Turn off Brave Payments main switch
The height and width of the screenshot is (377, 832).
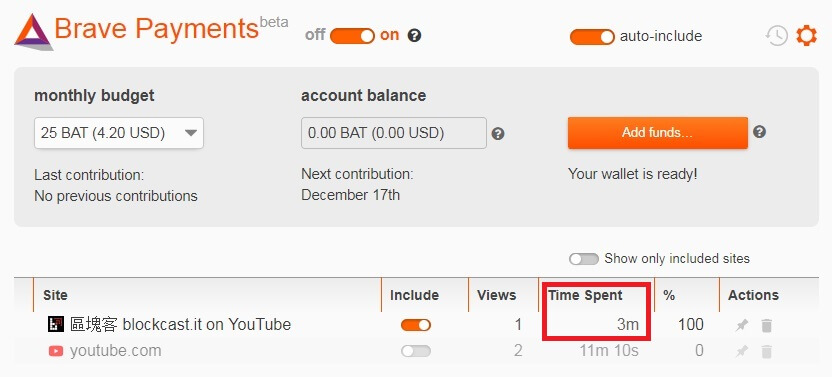coord(352,36)
